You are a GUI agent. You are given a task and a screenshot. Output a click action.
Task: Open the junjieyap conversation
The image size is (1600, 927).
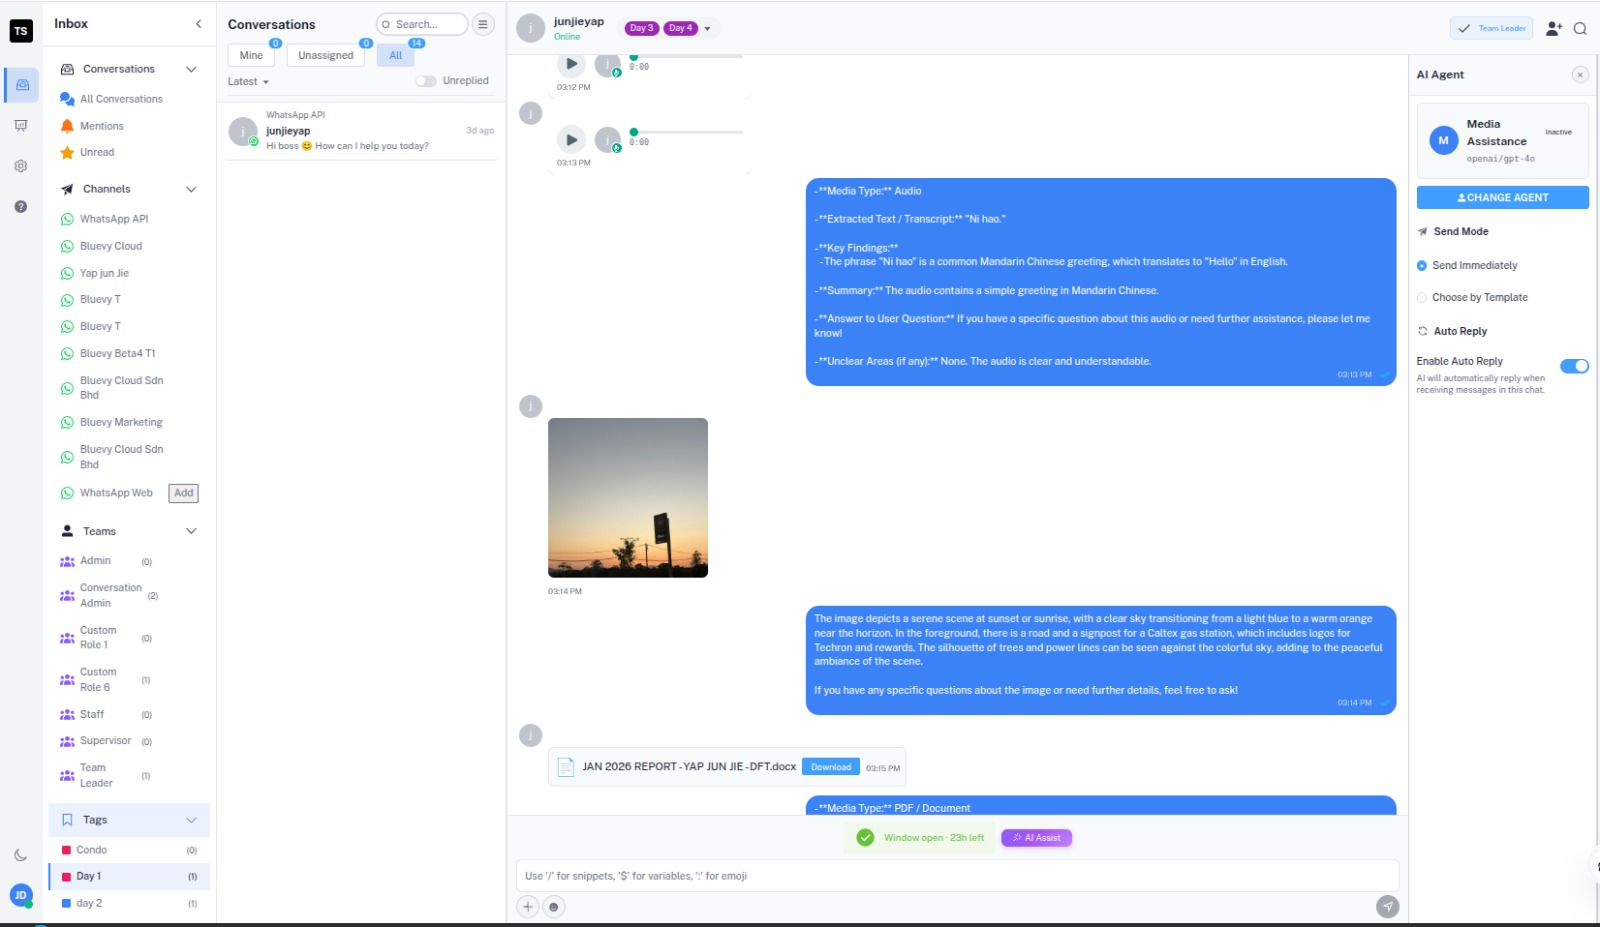(362, 132)
